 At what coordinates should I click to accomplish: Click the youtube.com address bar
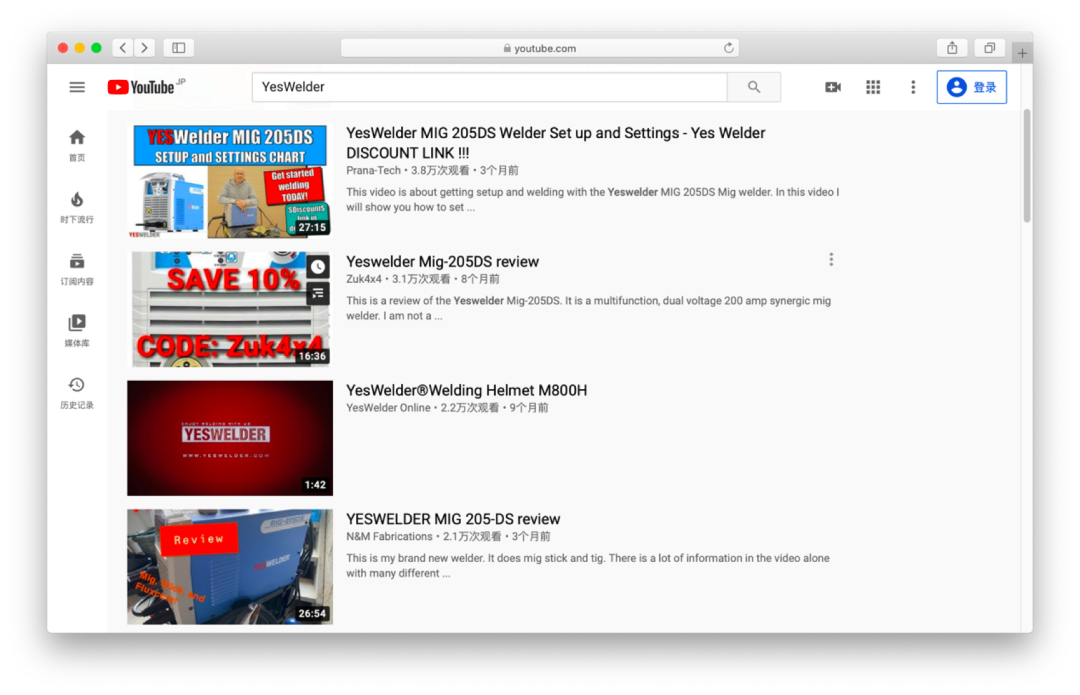(540, 48)
